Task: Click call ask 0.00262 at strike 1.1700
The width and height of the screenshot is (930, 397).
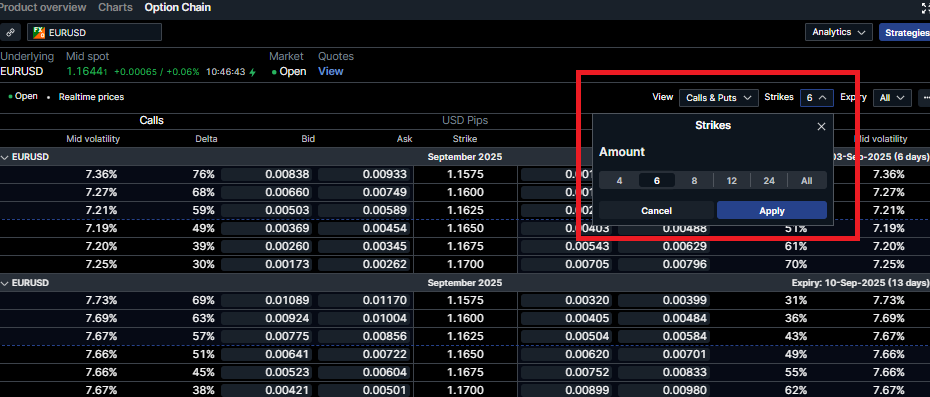Action: coord(364,264)
